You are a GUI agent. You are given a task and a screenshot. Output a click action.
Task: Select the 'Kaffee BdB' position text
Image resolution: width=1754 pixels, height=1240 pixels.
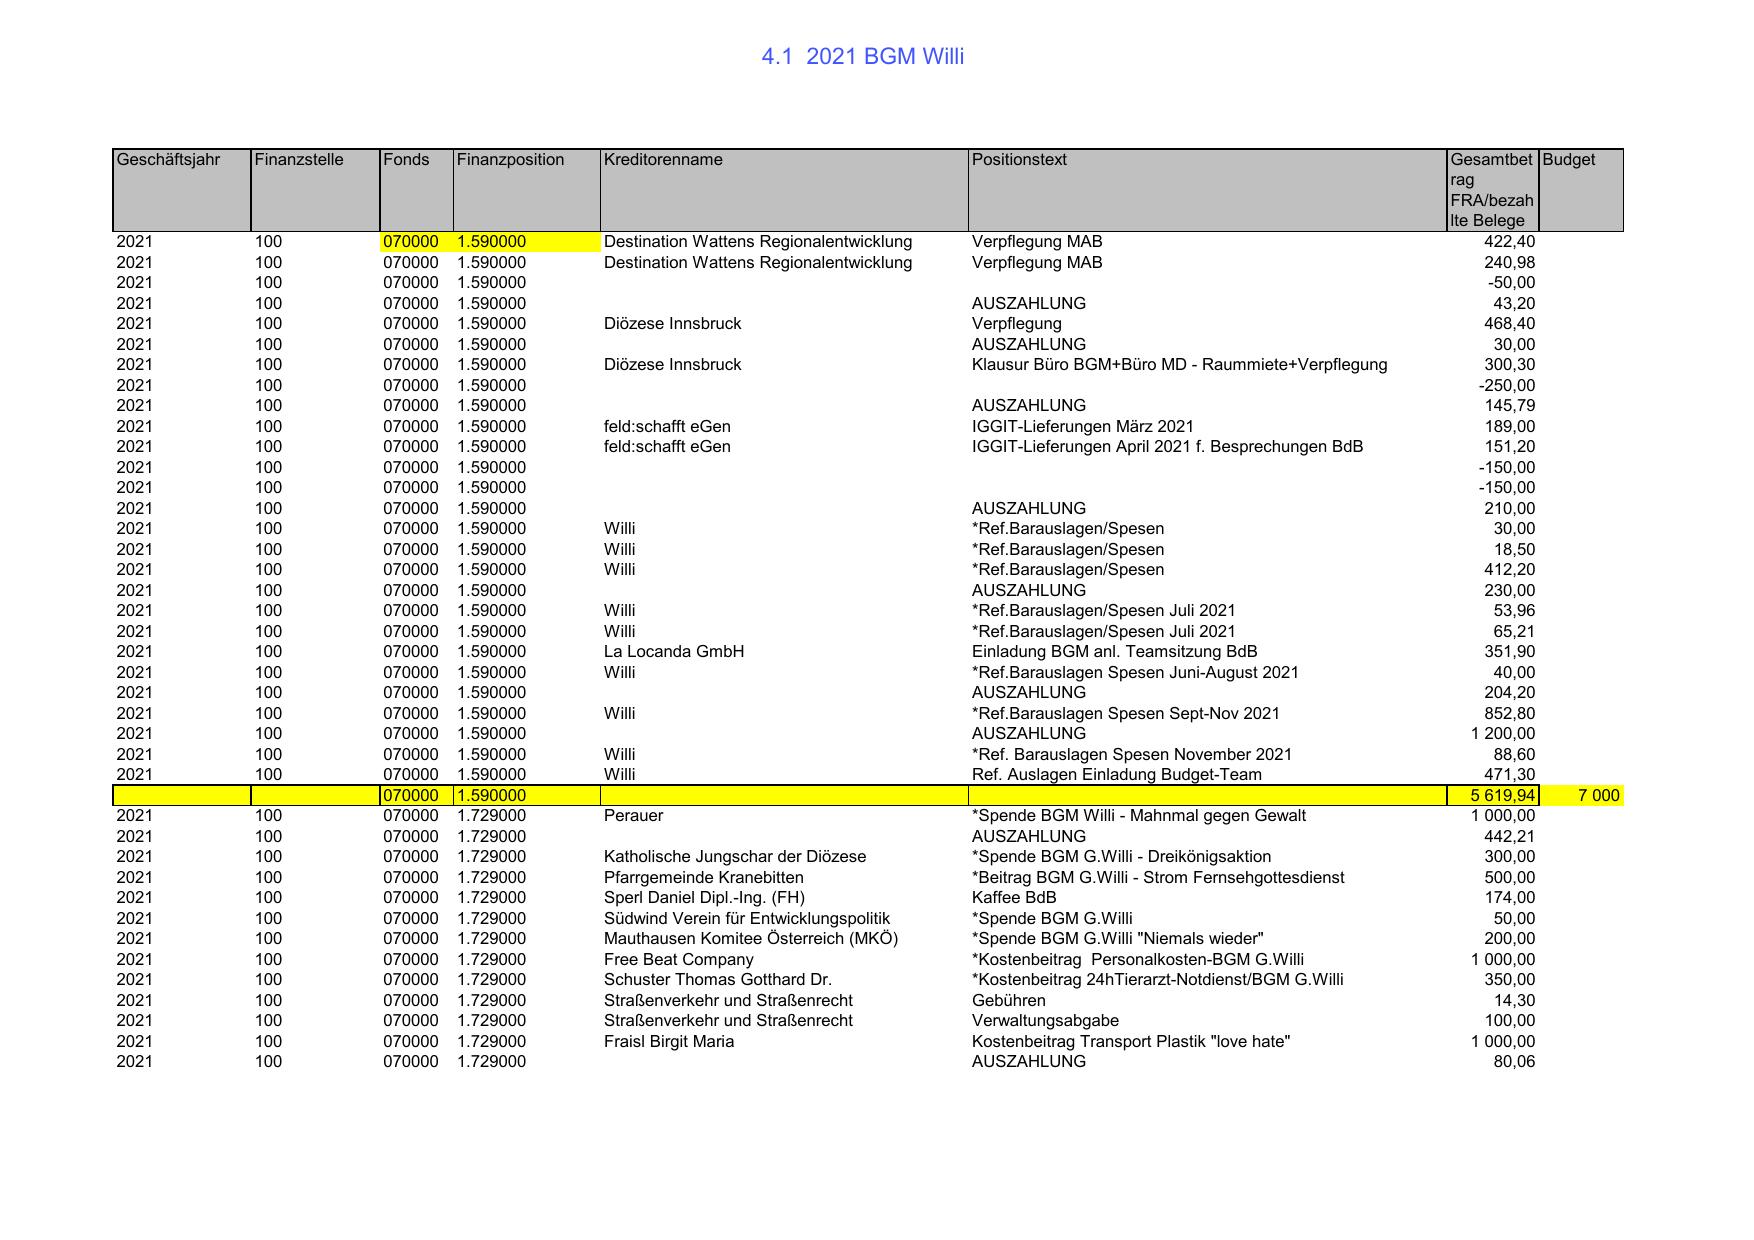[x=1014, y=898]
